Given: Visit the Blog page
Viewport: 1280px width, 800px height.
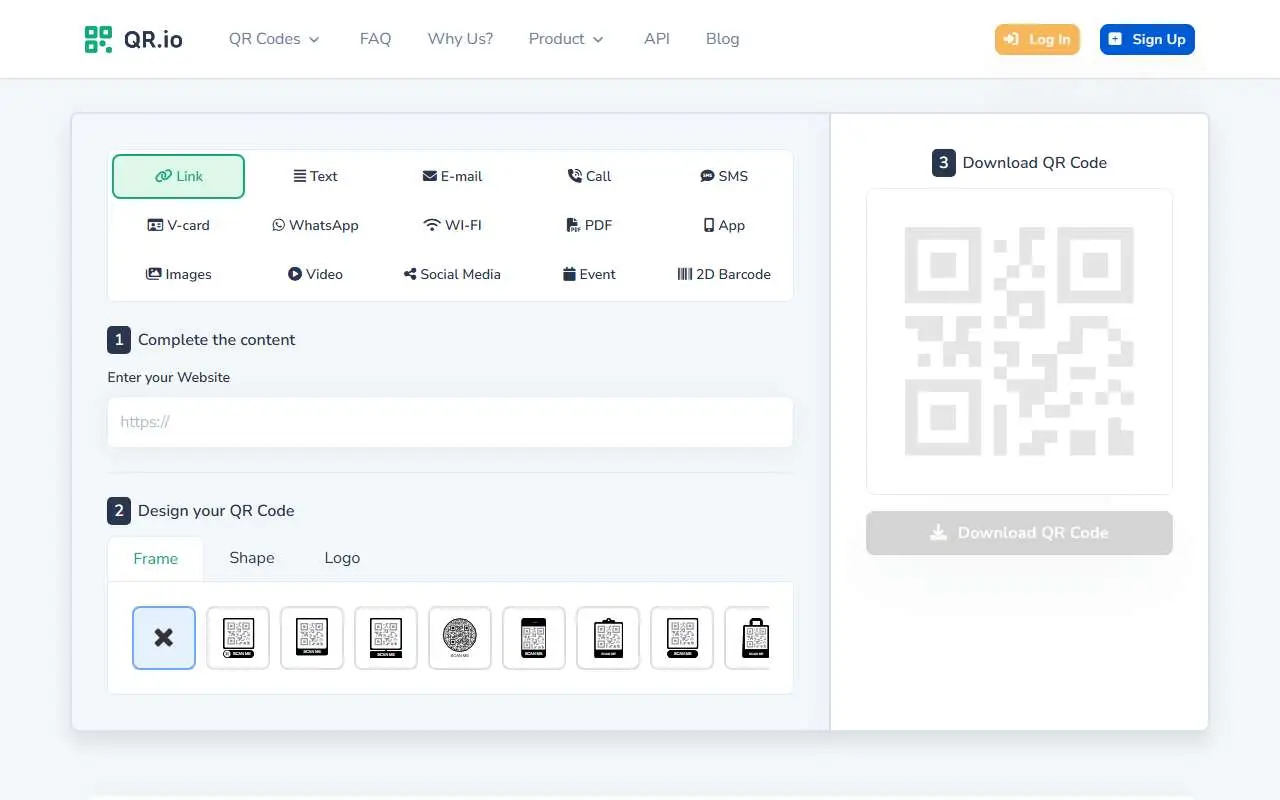Looking at the screenshot, I should (x=722, y=39).
